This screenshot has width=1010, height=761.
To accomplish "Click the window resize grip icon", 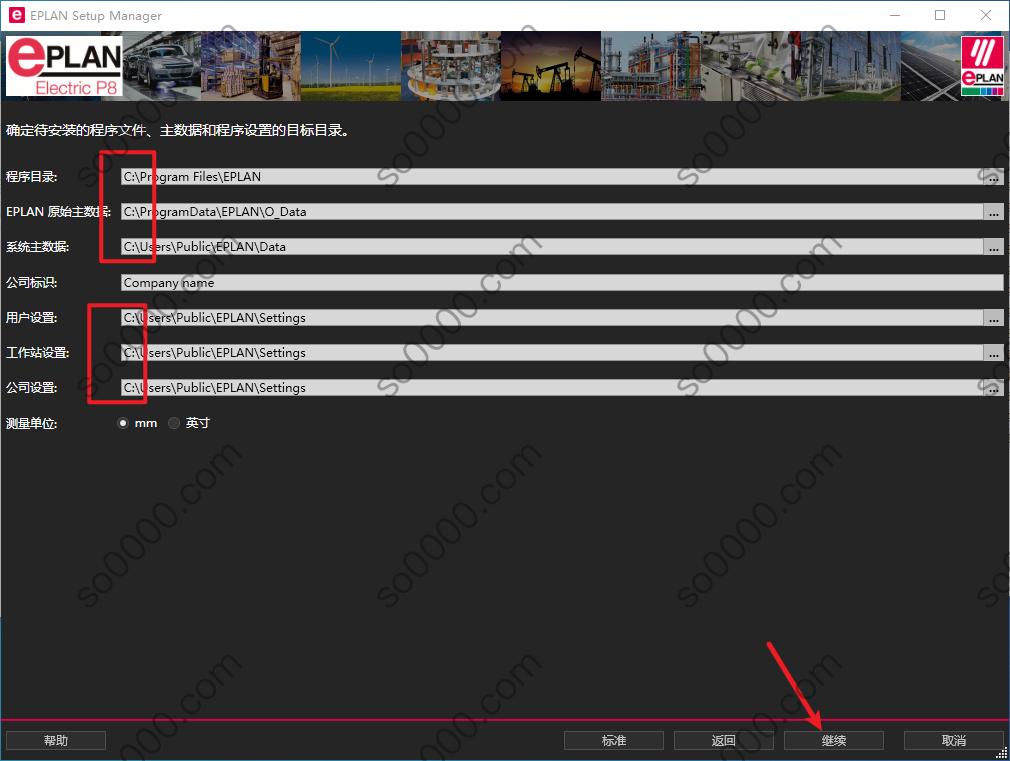I will coord(1002,753).
